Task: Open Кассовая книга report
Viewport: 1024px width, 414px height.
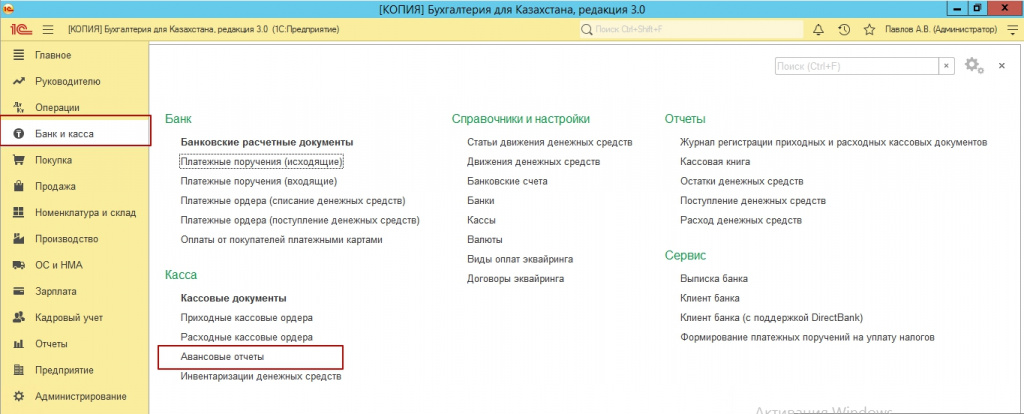Action: [715, 161]
